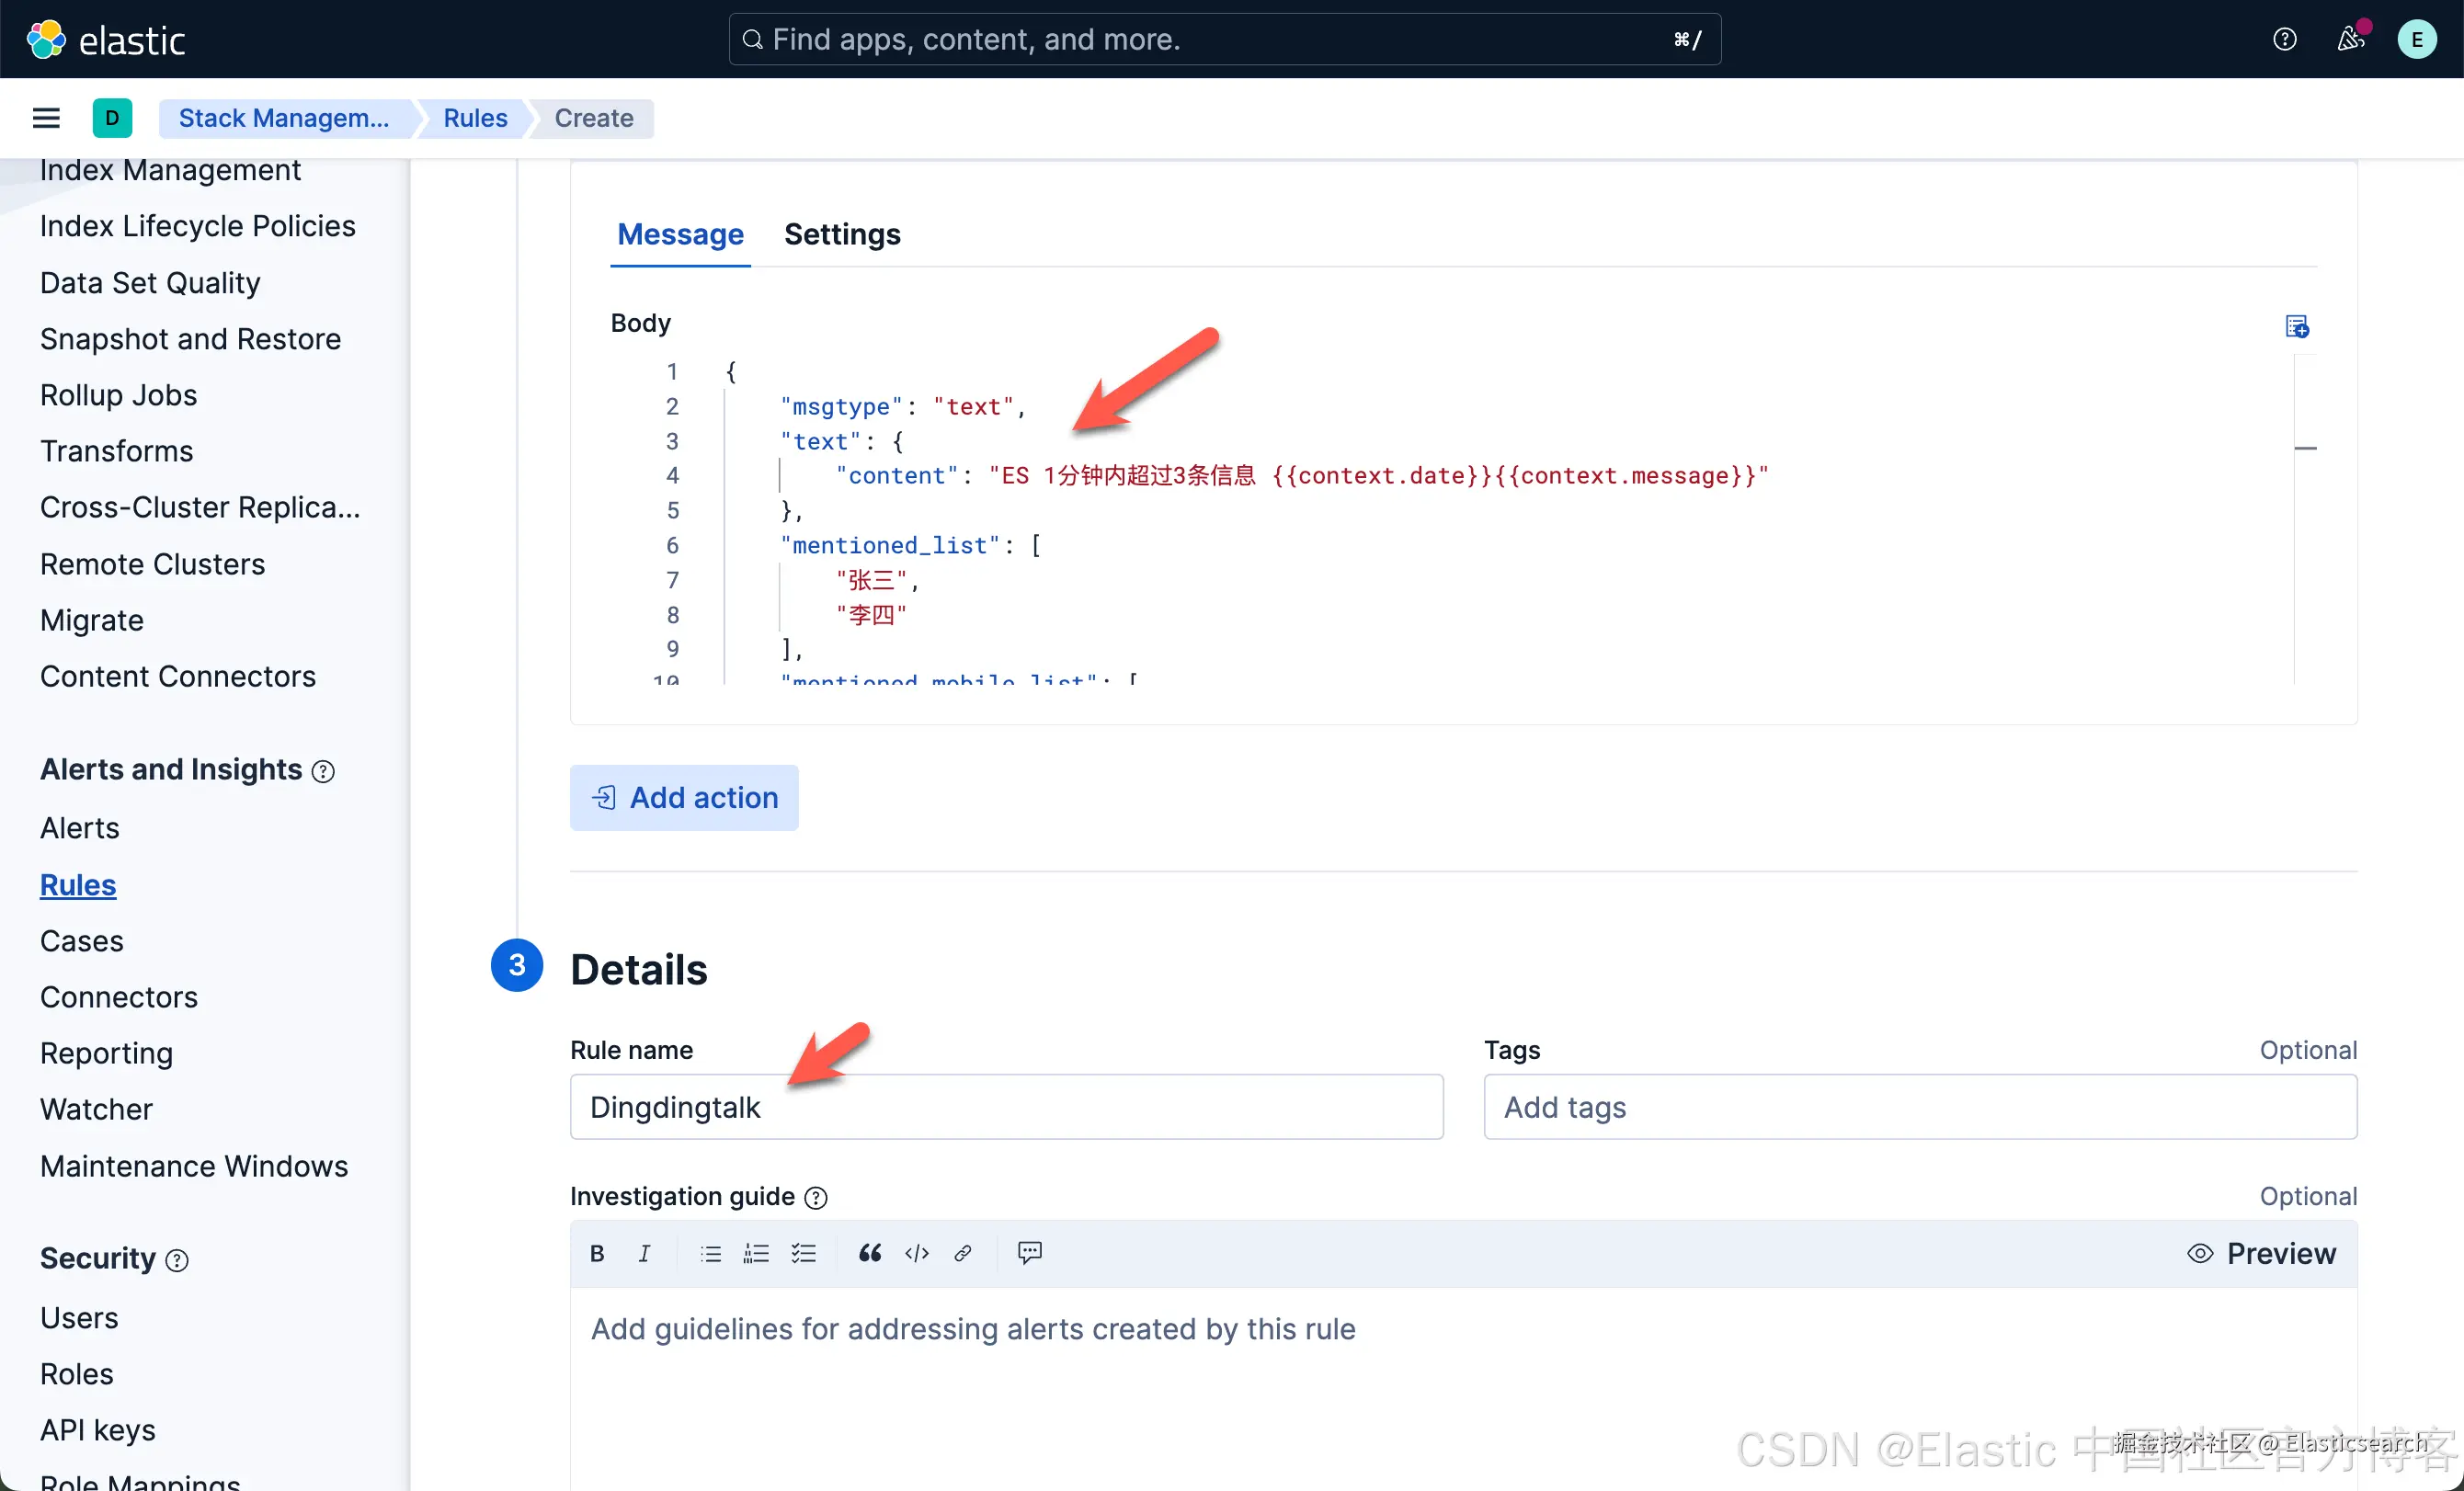Viewport: 2464px width, 1491px height.
Task: Toggle Preview of the investigation guide
Action: [2261, 1253]
